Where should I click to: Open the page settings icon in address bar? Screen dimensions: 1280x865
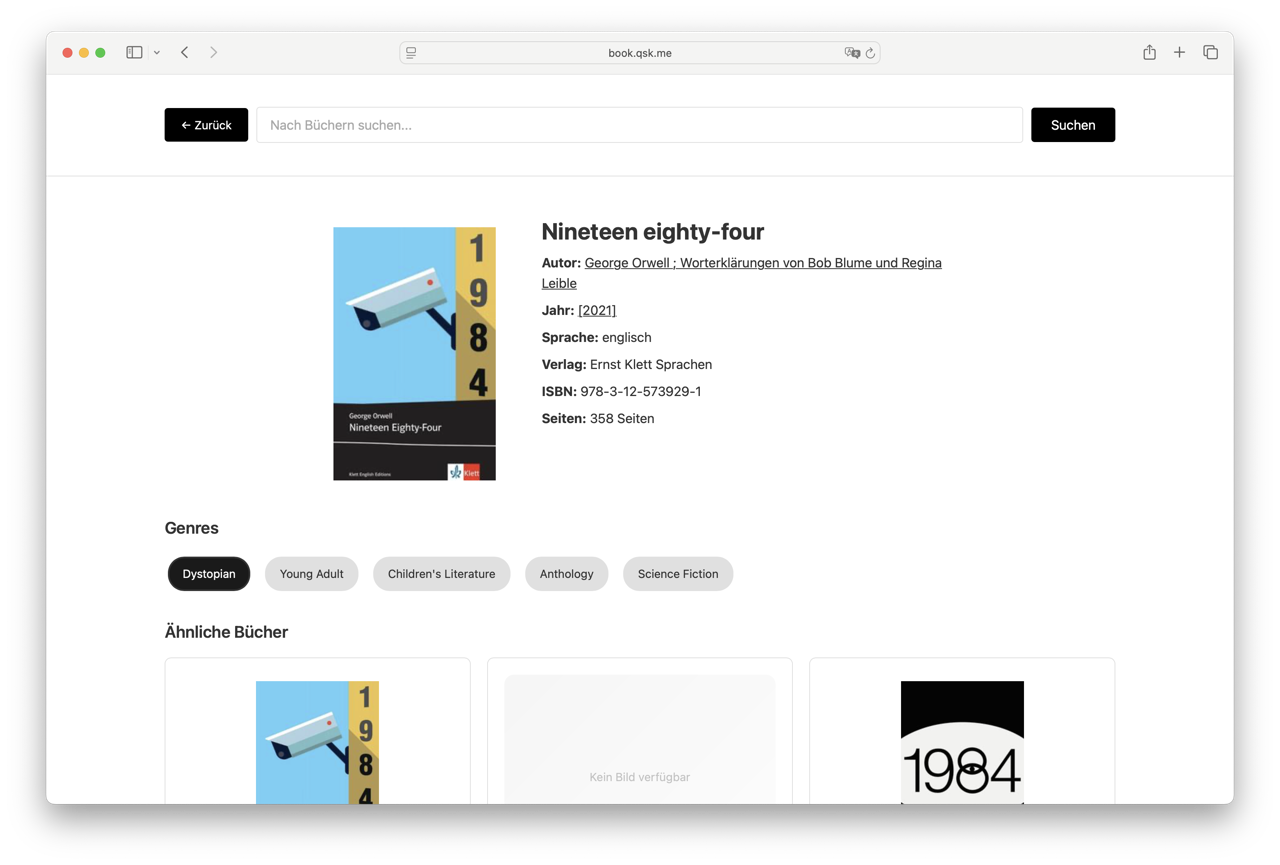(x=411, y=53)
